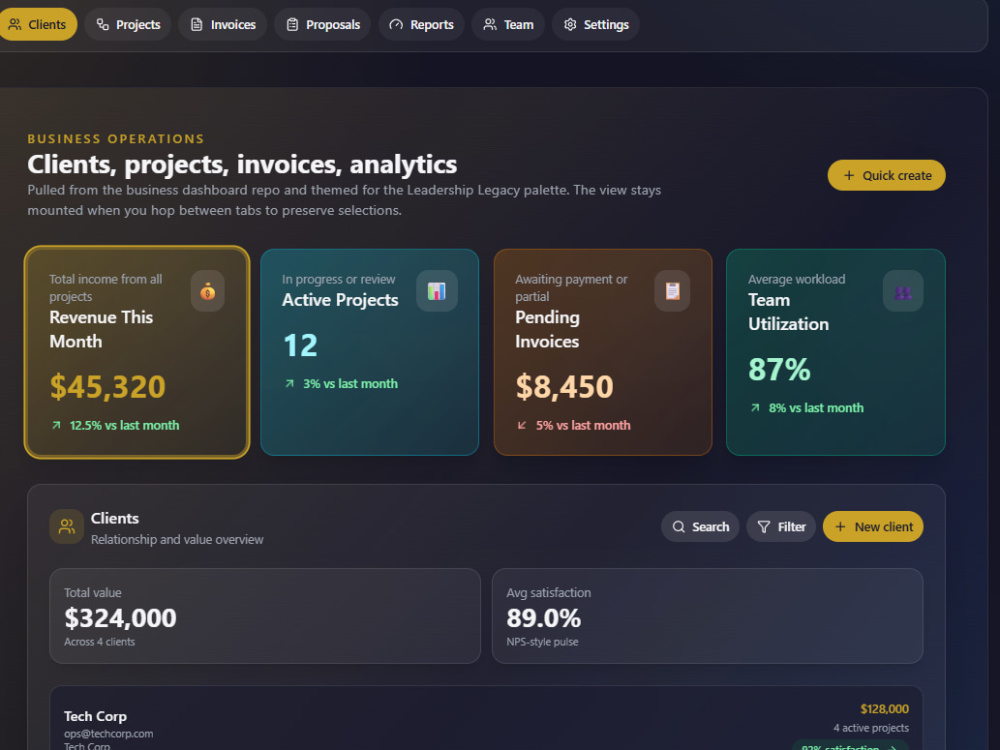Image resolution: width=1000 pixels, height=750 pixels.
Task: Click the BUSINESS OPERATIONS heading label
Action: (116, 139)
